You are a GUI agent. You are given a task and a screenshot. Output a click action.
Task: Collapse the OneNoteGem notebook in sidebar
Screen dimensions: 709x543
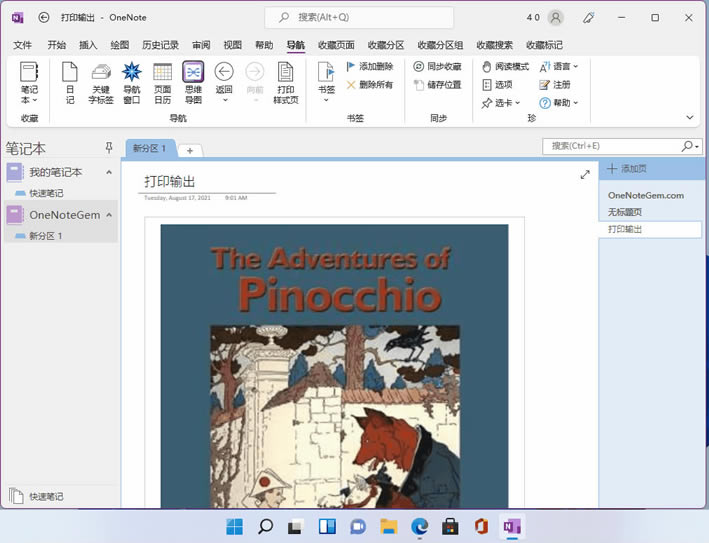click(x=108, y=214)
